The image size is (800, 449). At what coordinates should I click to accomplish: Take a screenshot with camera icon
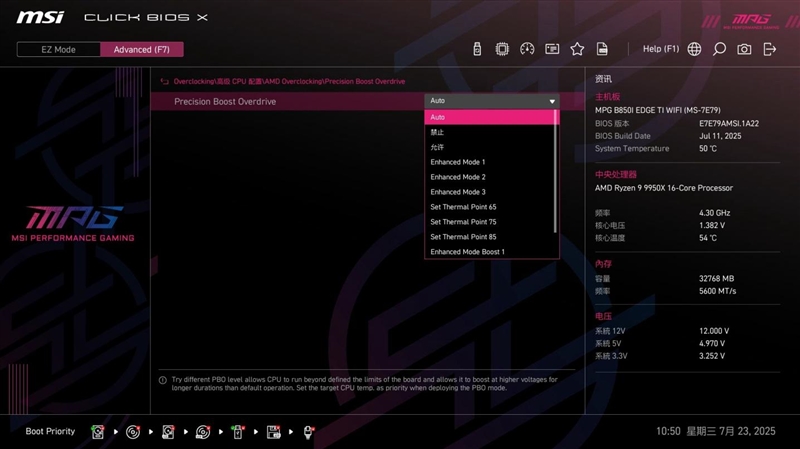click(x=744, y=49)
